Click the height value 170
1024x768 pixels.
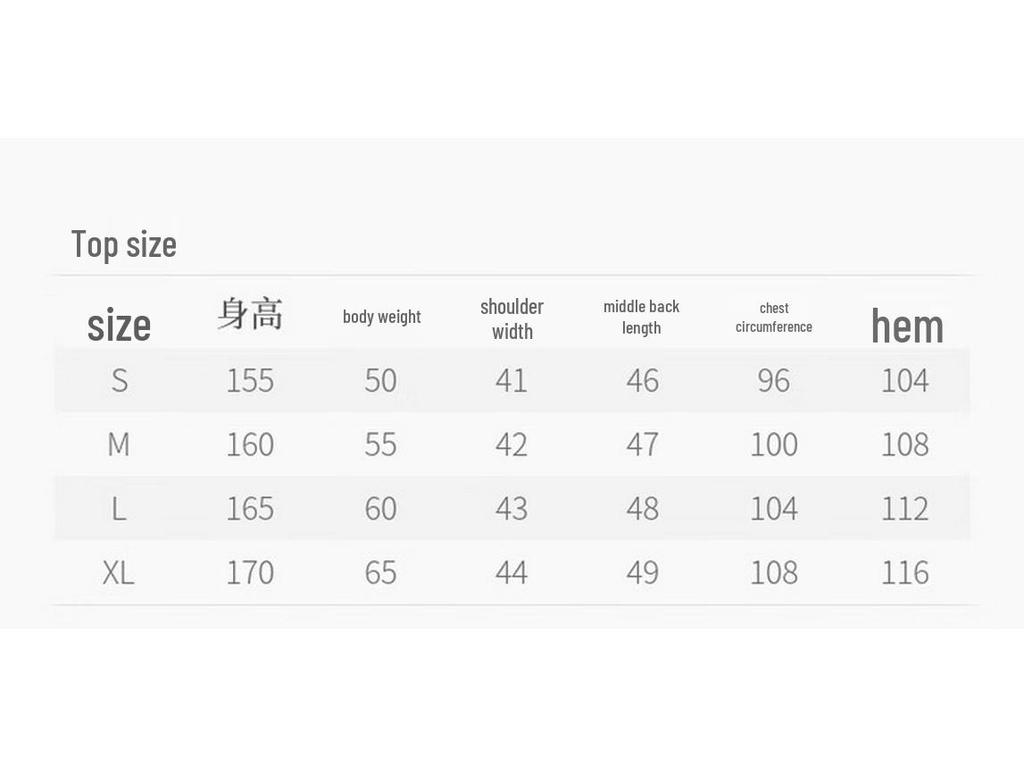pos(249,573)
